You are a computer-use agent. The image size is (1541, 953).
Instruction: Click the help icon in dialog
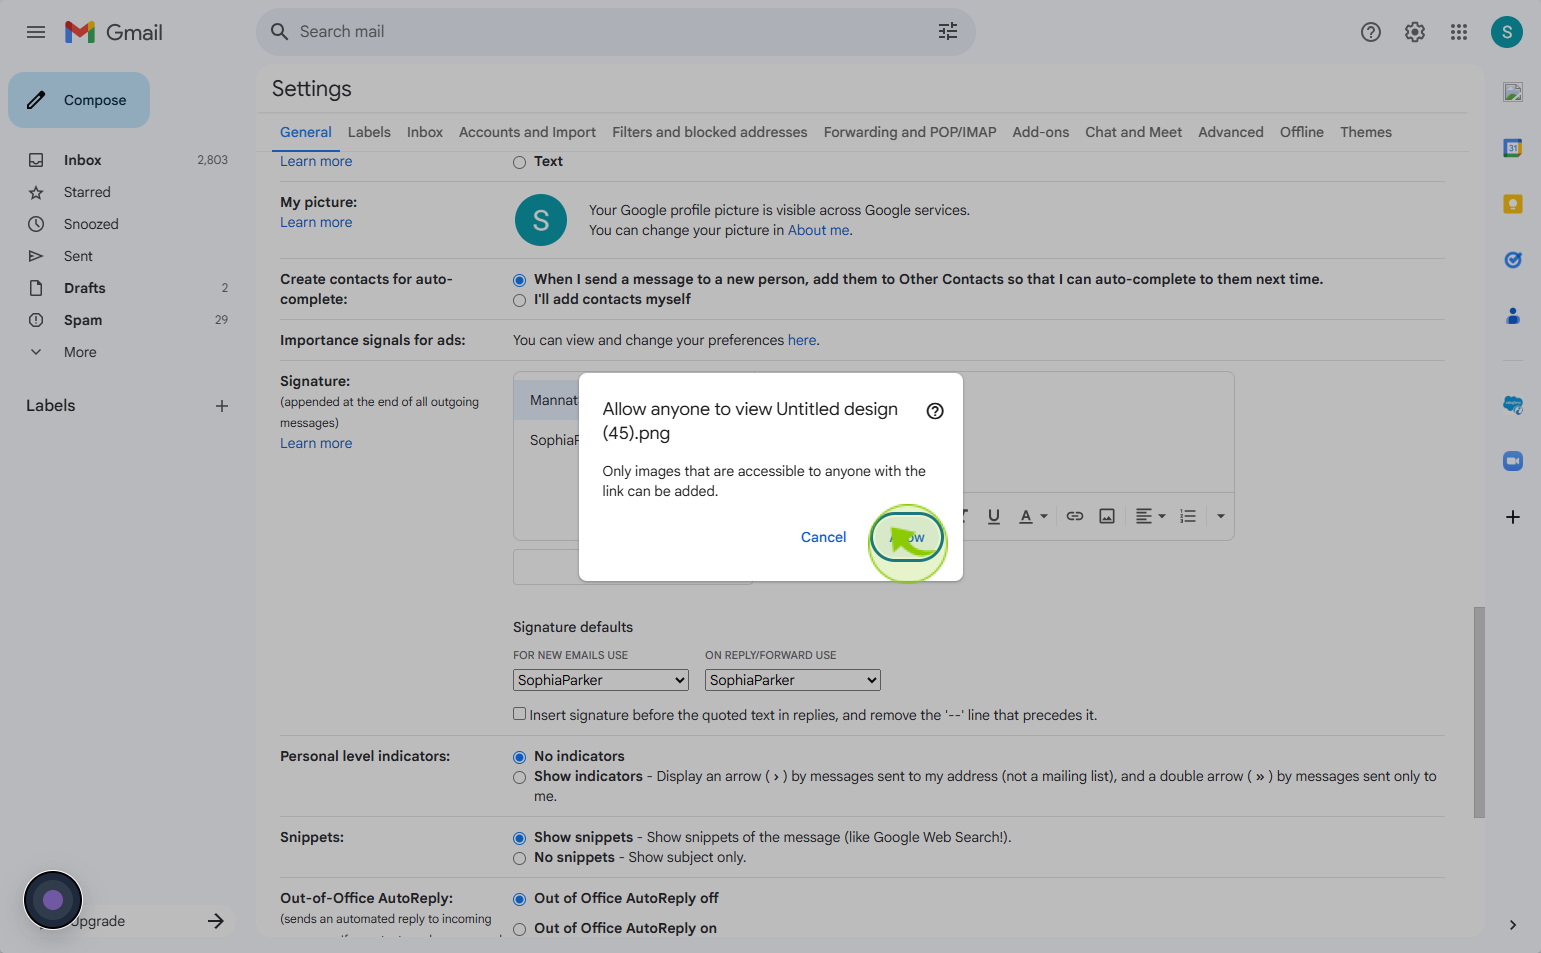[935, 411]
